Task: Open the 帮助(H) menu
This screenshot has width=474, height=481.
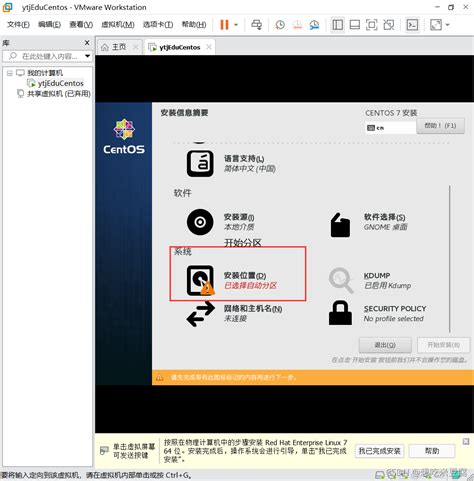Action: pos(194,25)
